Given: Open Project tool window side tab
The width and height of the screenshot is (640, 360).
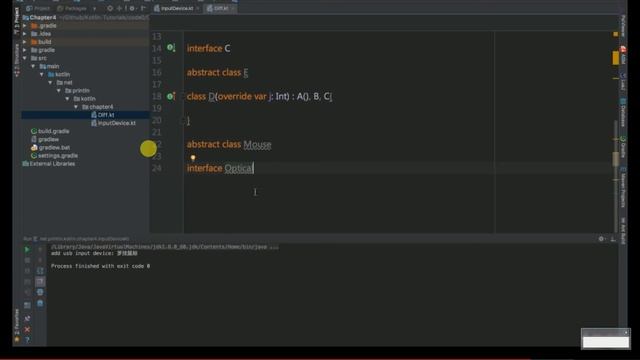Looking at the screenshot, I should [17, 20].
